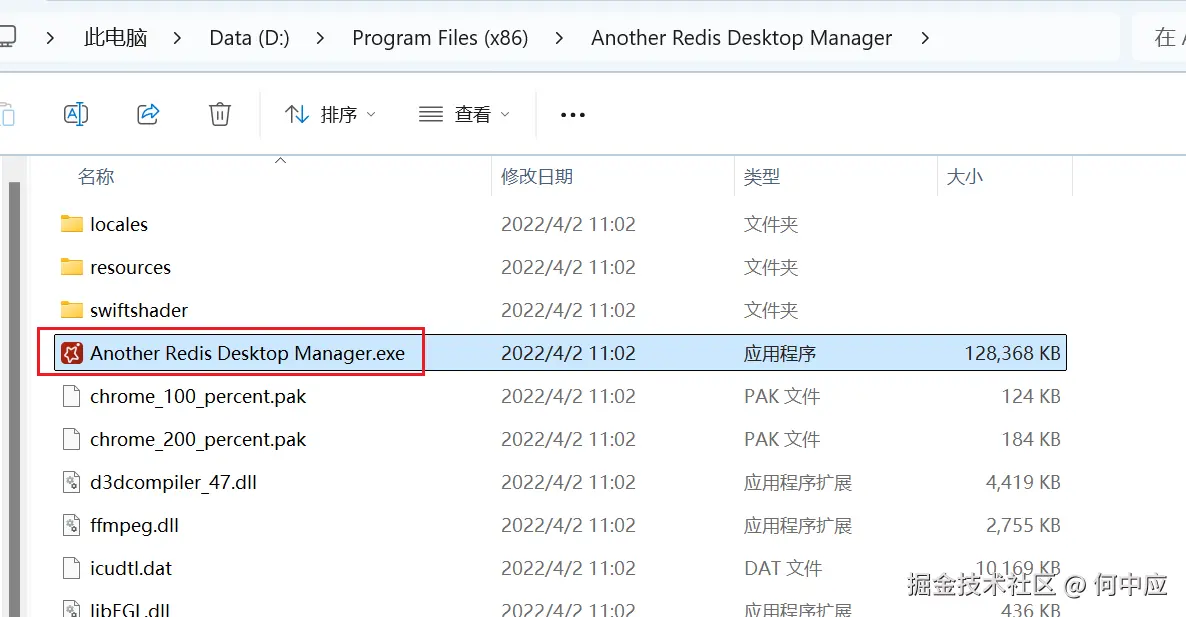Select Another Redis Desktop Manager.exe file name
This screenshot has height=617, width=1186.
coord(247,353)
